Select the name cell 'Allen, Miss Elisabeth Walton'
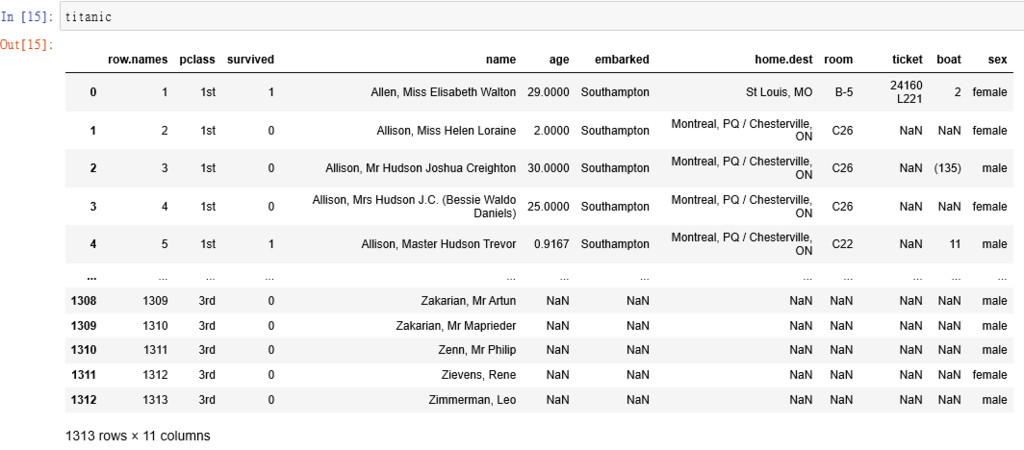 [x=443, y=92]
